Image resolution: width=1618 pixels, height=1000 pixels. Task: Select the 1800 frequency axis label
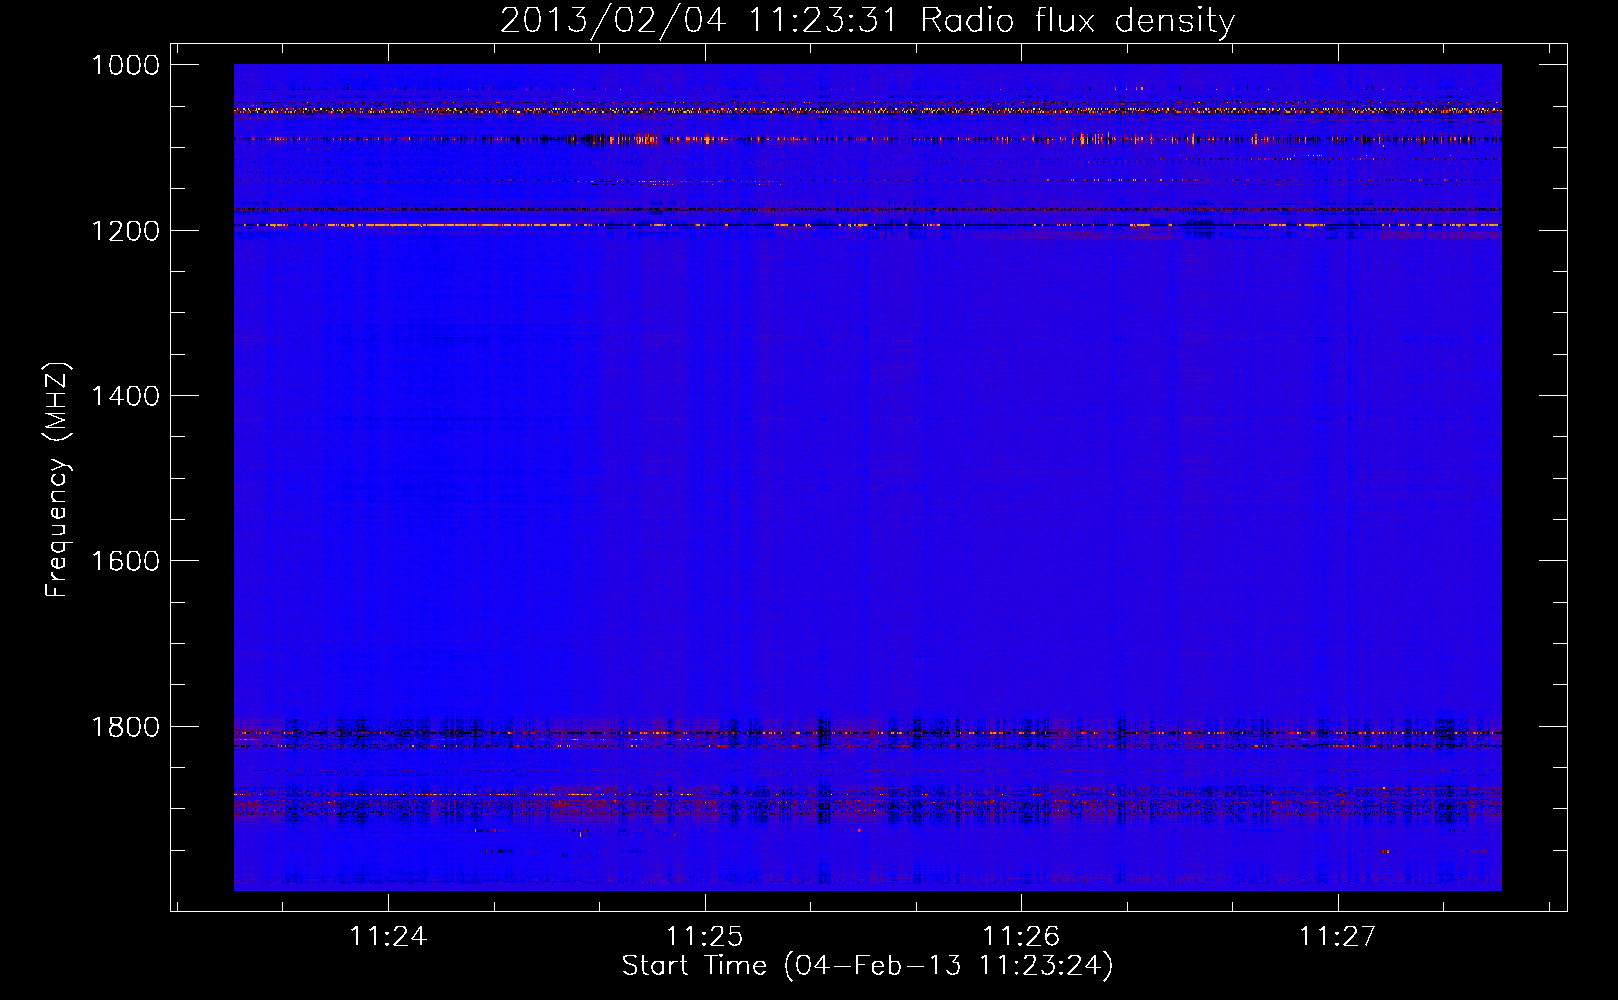pyautogui.click(x=125, y=727)
